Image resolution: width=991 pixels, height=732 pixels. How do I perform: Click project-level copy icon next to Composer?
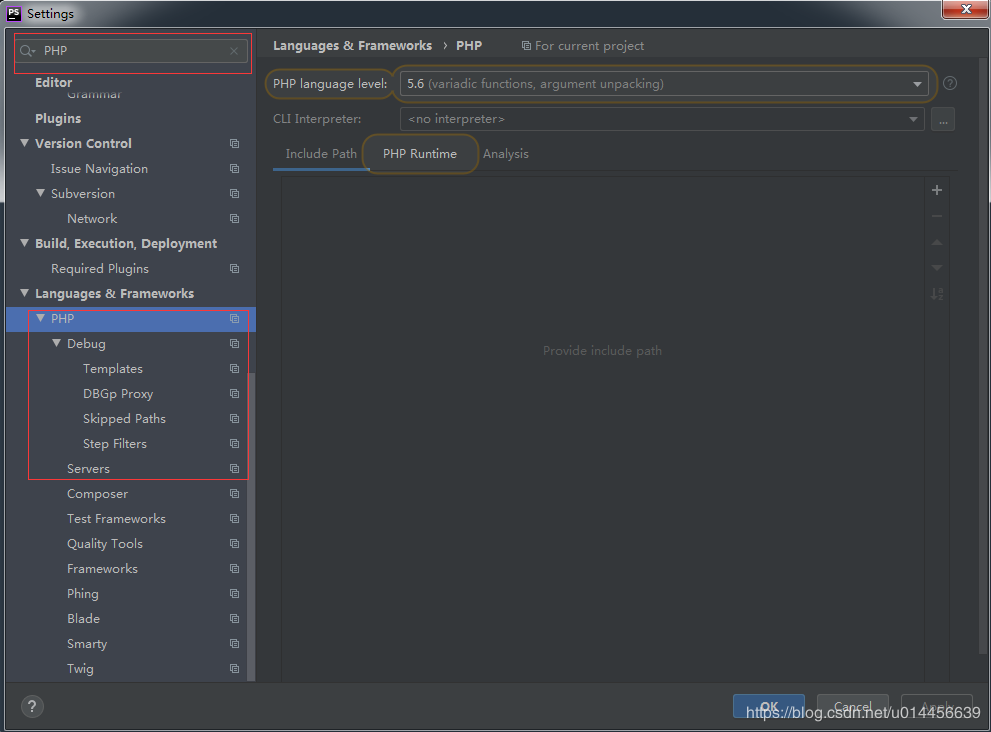(x=234, y=494)
